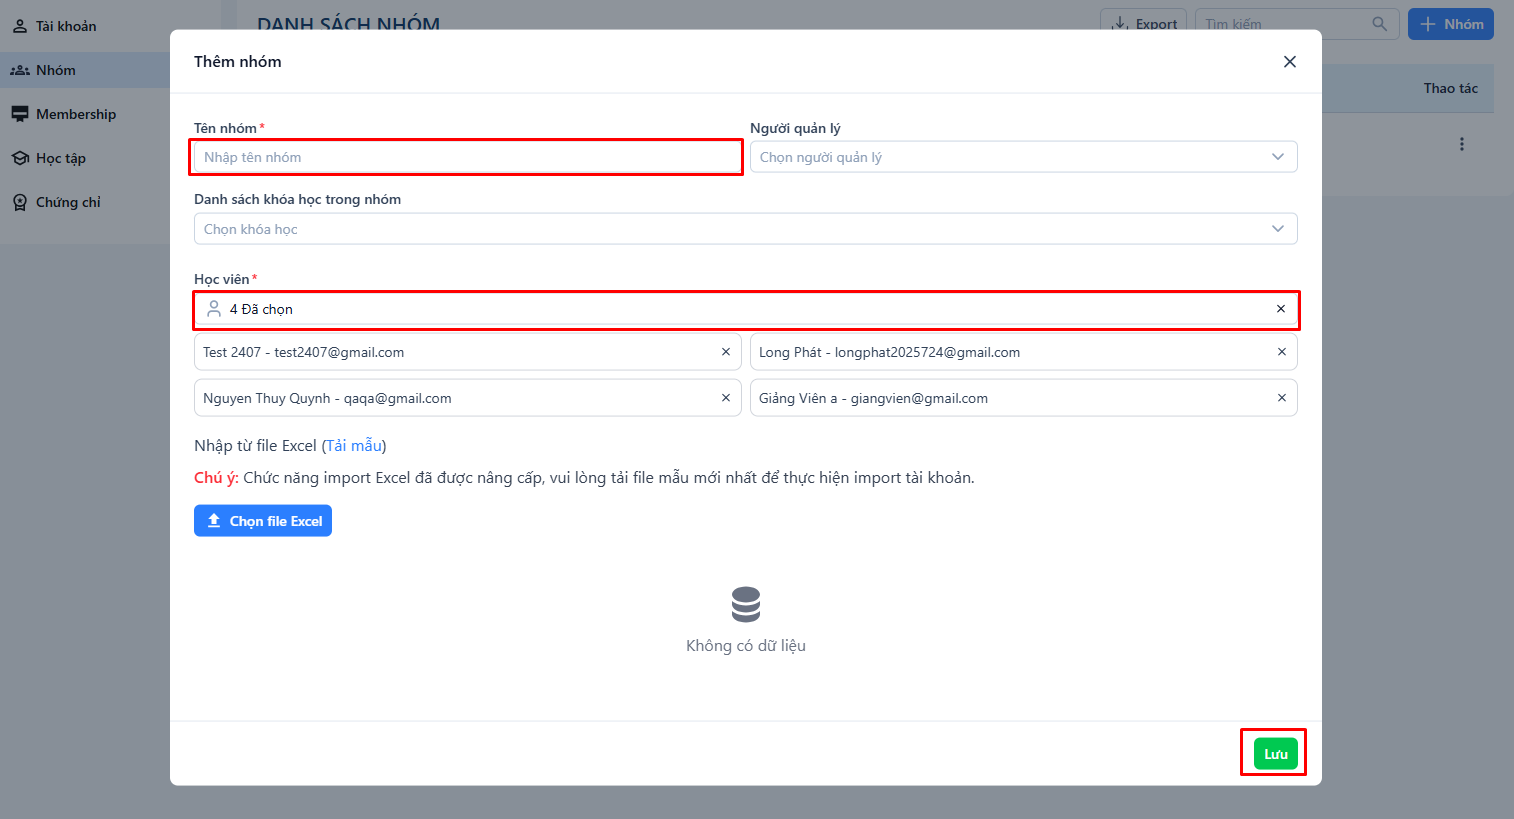The image size is (1514, 819).
Task: Click the Tên nhóm input field
Action: click(467, 157)
